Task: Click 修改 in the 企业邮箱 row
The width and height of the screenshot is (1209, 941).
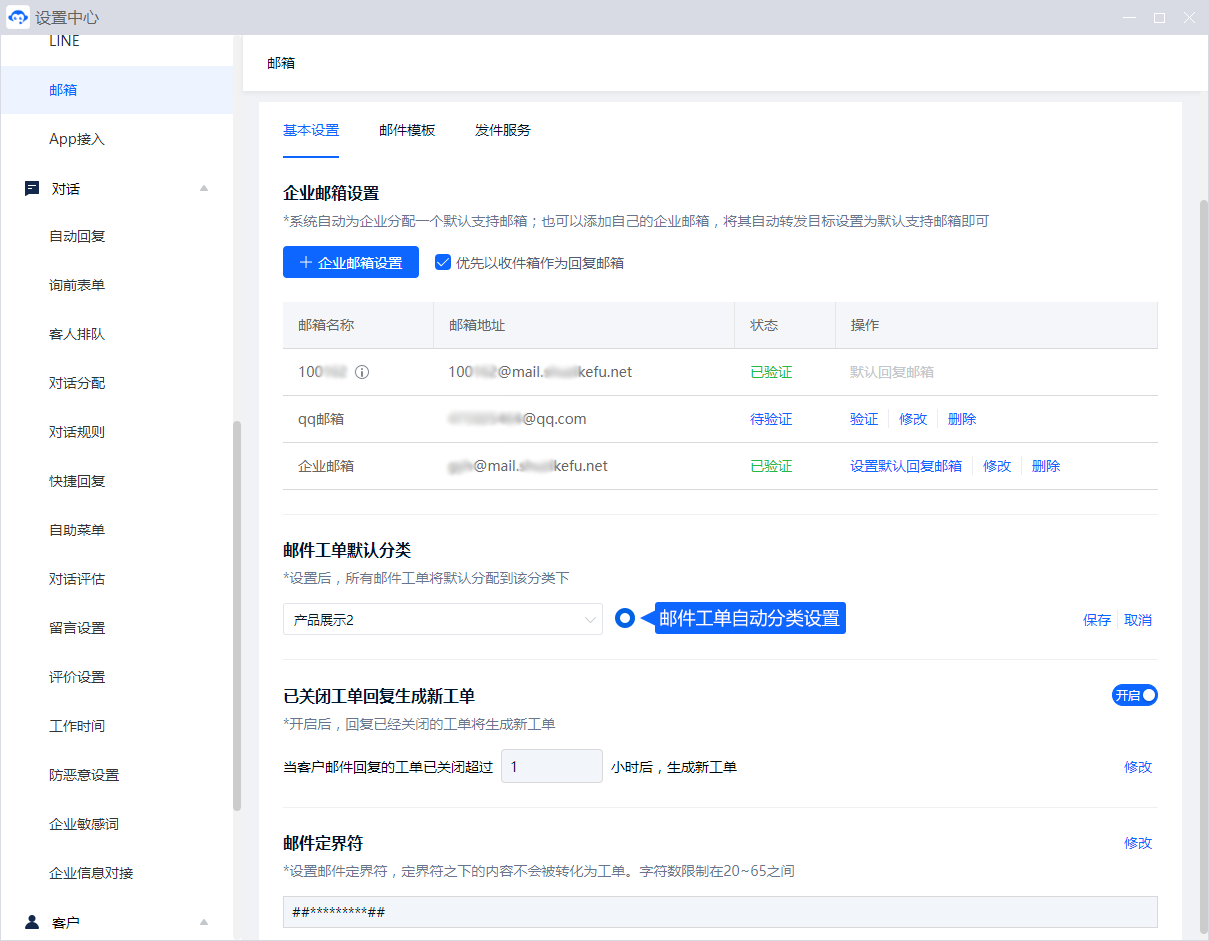Action: 997,467
